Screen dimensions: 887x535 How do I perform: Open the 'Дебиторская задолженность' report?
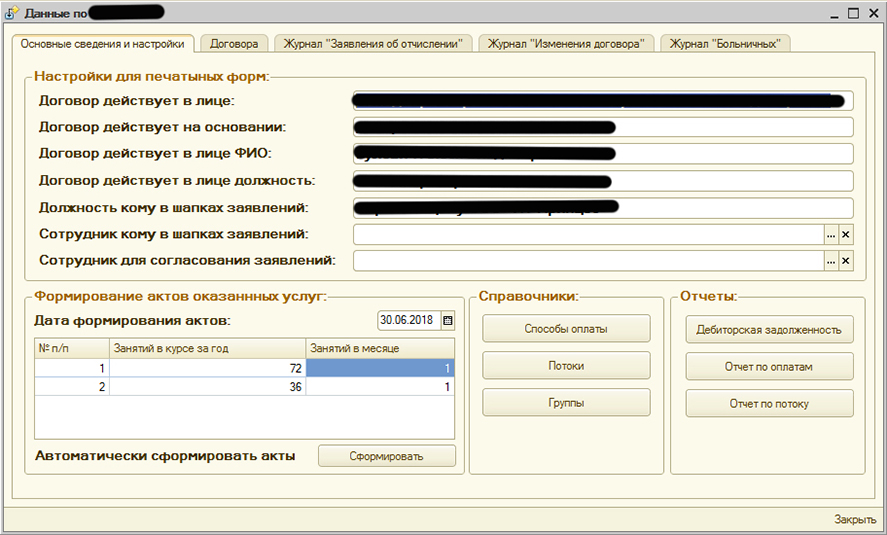tap(769, 329)
